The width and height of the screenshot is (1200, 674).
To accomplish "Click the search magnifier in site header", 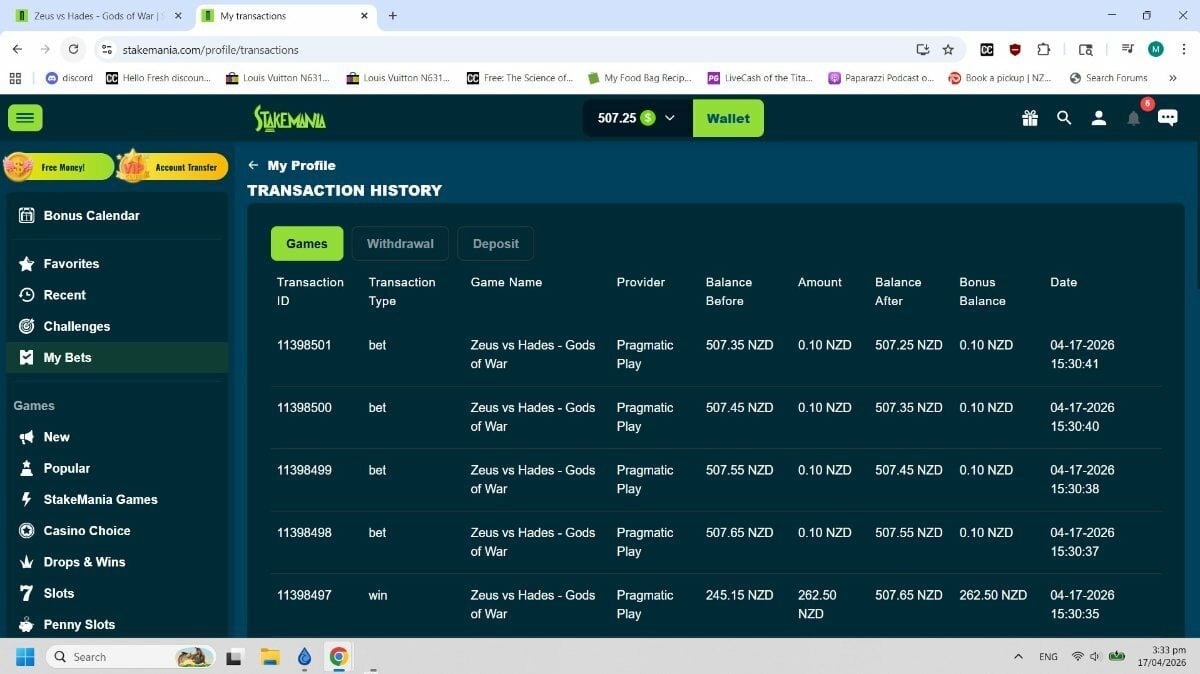I will click(x=1064, y=118).
